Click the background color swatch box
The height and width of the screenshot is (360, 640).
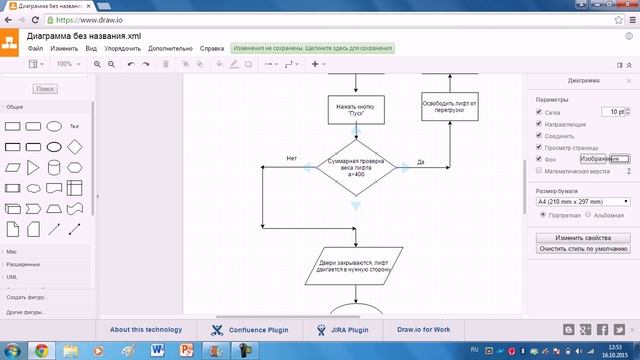pos(620,159)
